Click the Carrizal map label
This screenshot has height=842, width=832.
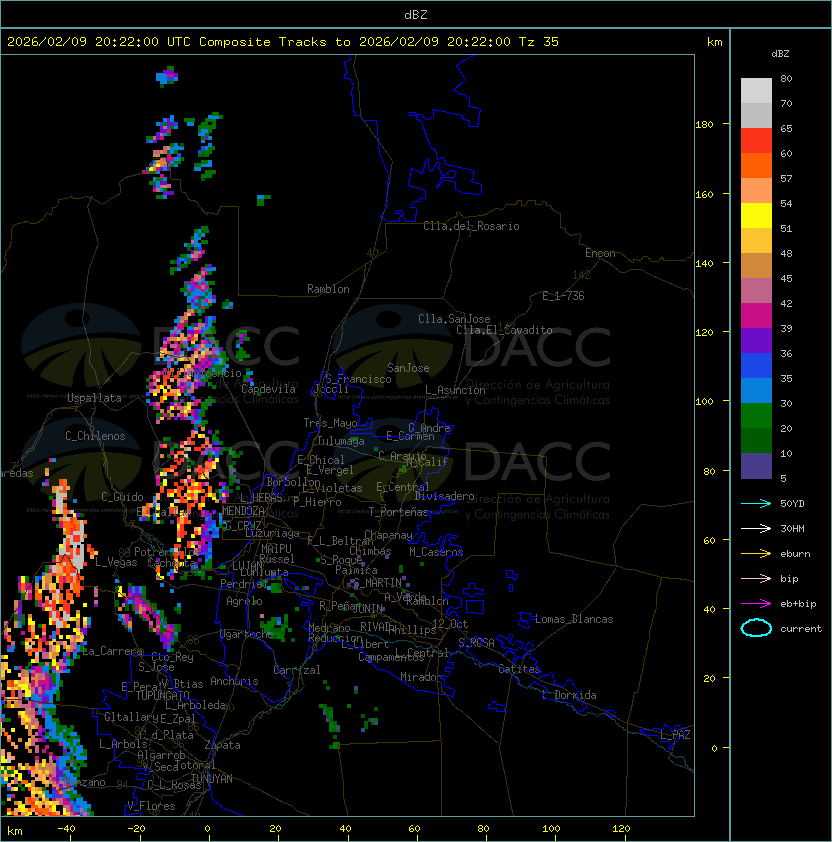[x=296, y=670]
